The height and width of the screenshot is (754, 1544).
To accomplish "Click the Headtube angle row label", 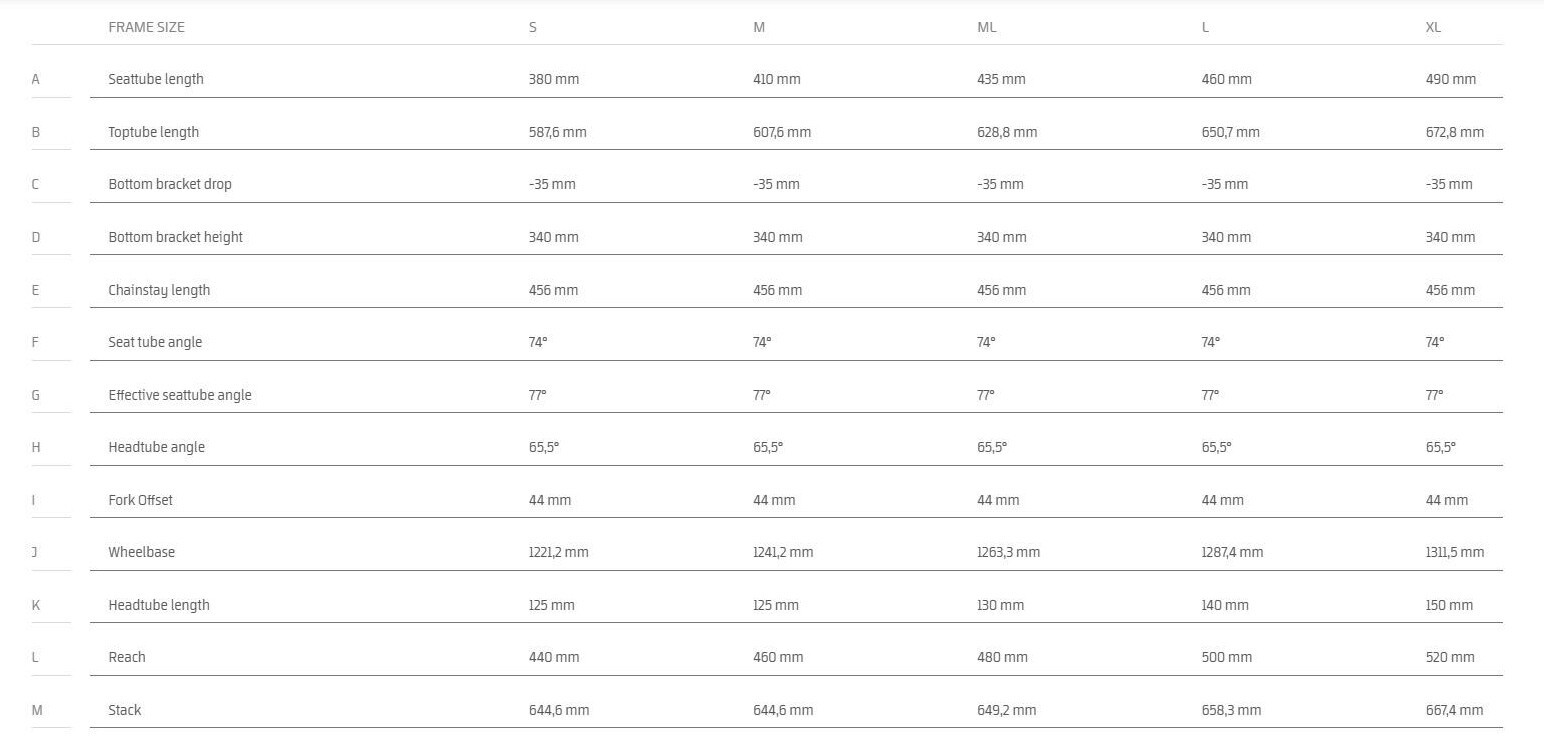I will click(156, 447).
